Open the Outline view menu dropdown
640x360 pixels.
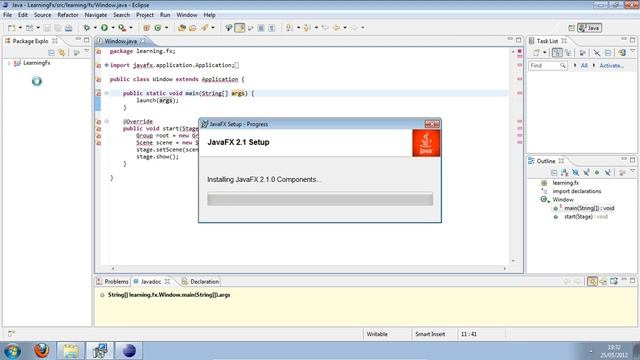click(x=632, y=171)
